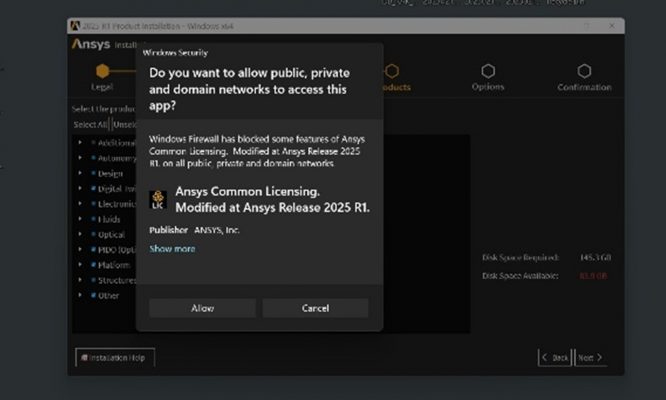This screenshot has height=400, width=666.
Task: Expand the Digital tree node
Action: (x=80, y=188)
